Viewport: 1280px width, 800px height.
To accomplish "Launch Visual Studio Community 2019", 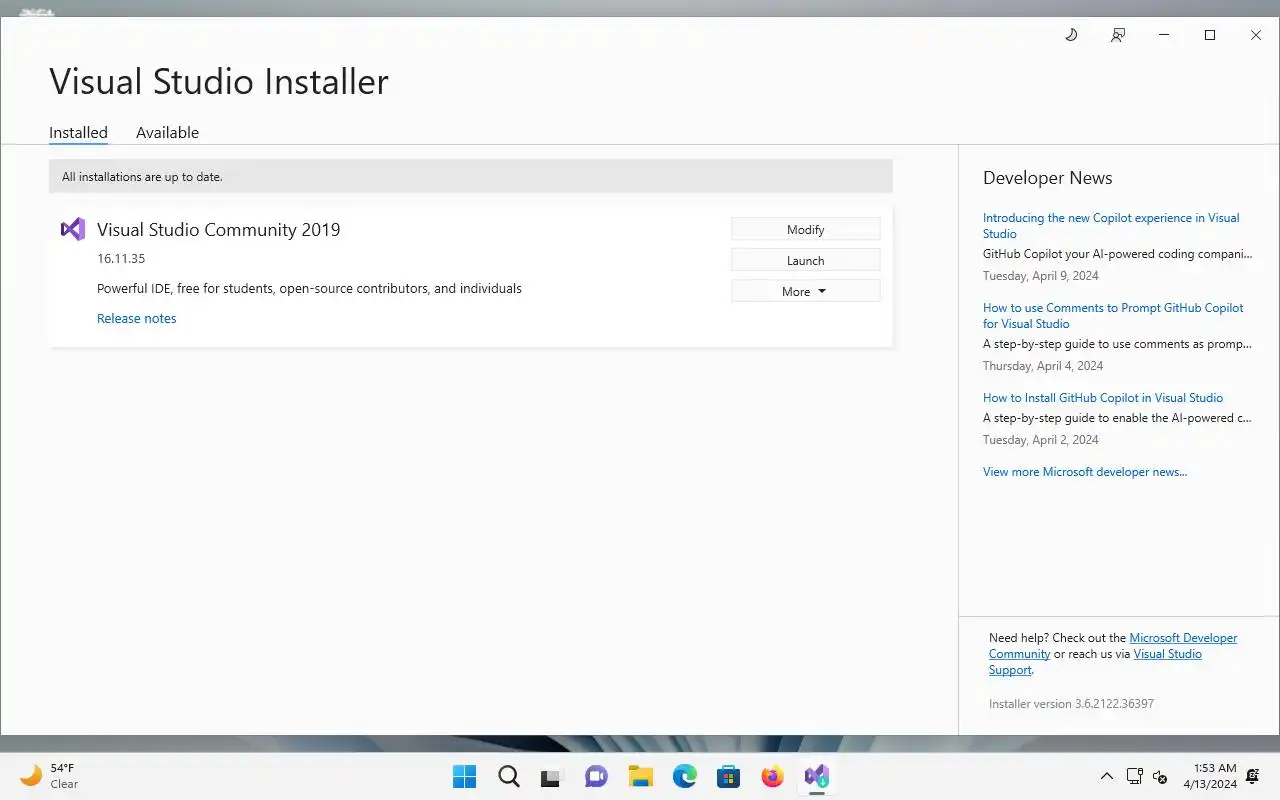I will (x=805, y=260).
